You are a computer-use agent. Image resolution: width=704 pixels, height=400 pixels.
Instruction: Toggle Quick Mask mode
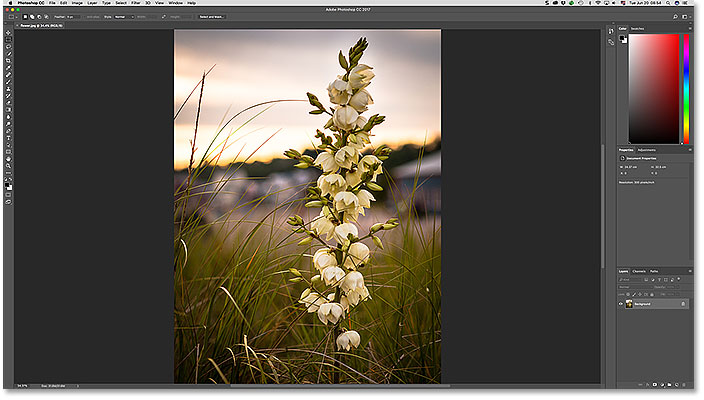8,195
